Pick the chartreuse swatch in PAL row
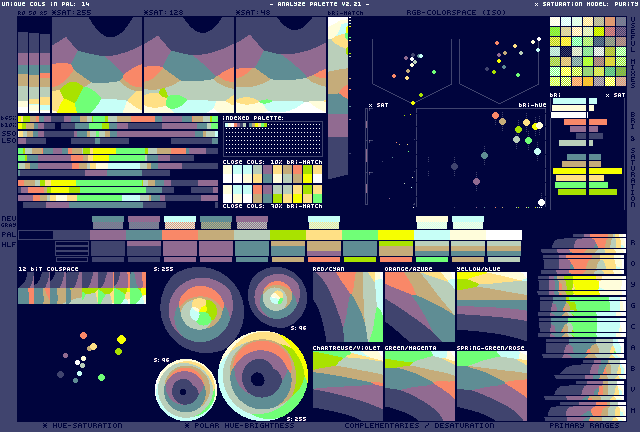This screenshot has height=432, width=640. [288, 235]
